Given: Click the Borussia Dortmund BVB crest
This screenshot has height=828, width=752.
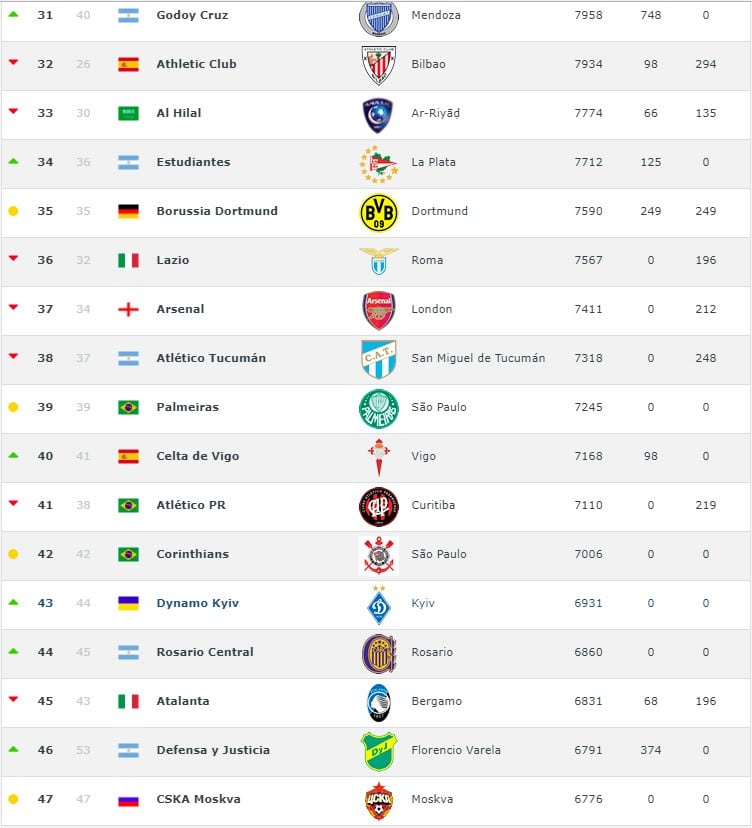Looking at the screenshot, I should point(378,212).
